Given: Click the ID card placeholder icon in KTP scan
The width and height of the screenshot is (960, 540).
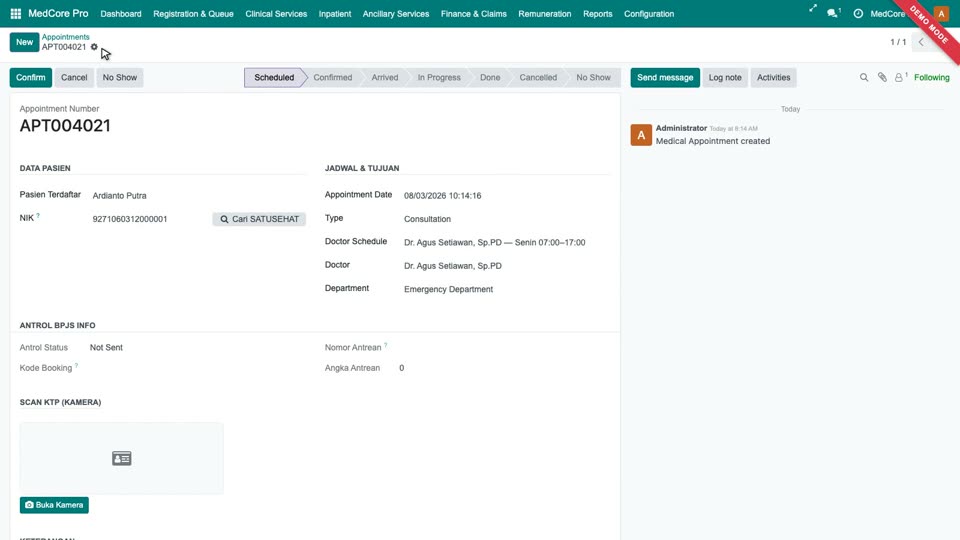Looking at the screenshot, I should coord(122,459).
